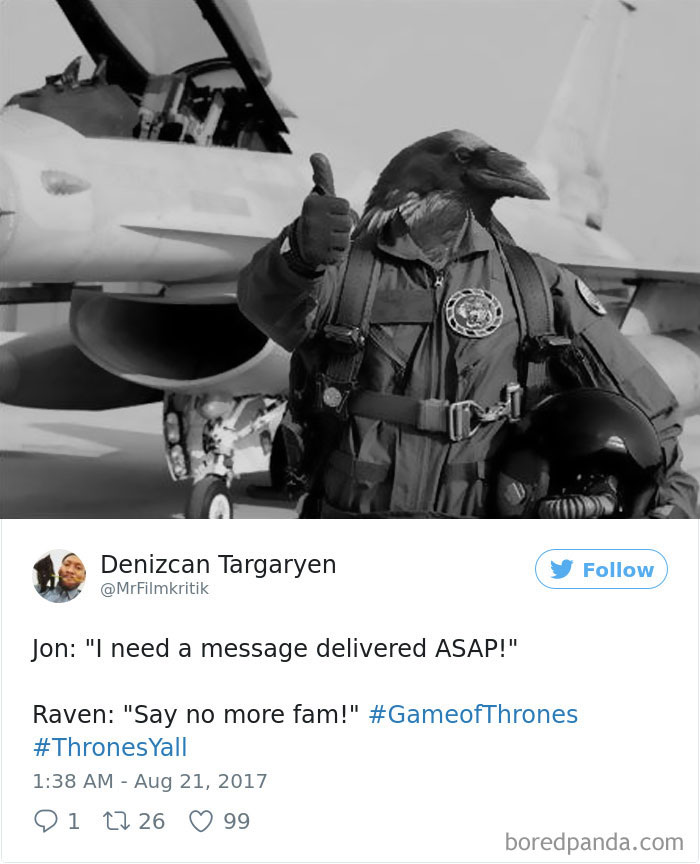700x864 pixels.
Task: Click the Denizcan Targaryen display name
Action: [218, 564]
